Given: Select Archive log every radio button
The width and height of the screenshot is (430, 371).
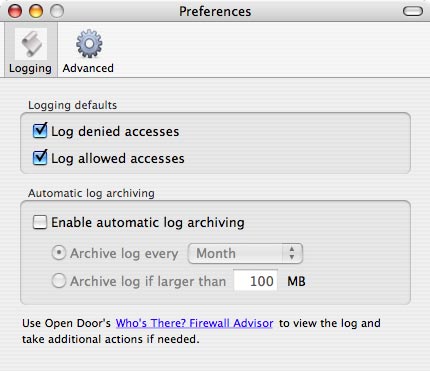Looking at the screenshot, I should [59, 253].
